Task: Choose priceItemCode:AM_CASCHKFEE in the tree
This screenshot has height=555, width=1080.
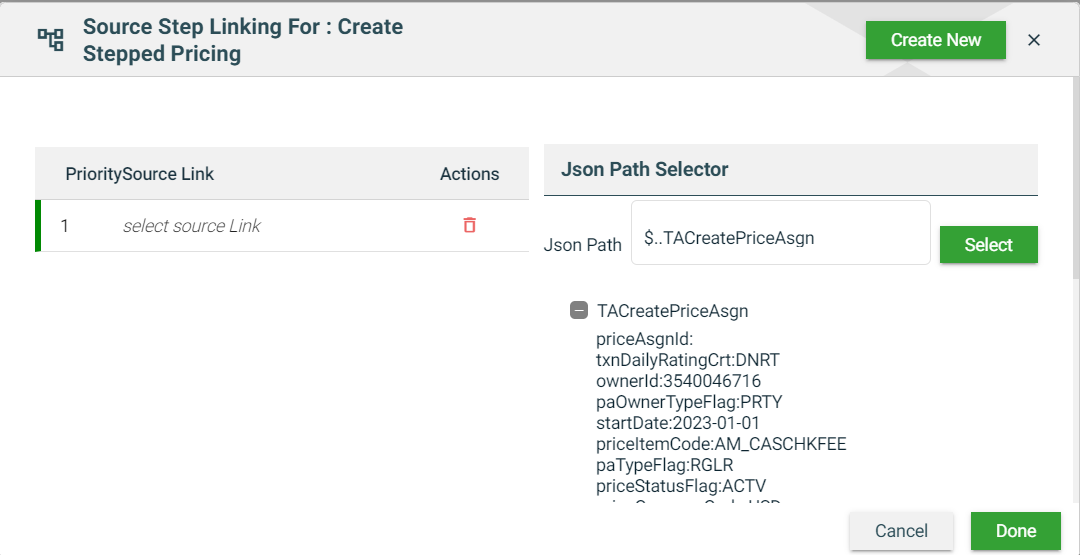Action: click(x=721, y=444)
